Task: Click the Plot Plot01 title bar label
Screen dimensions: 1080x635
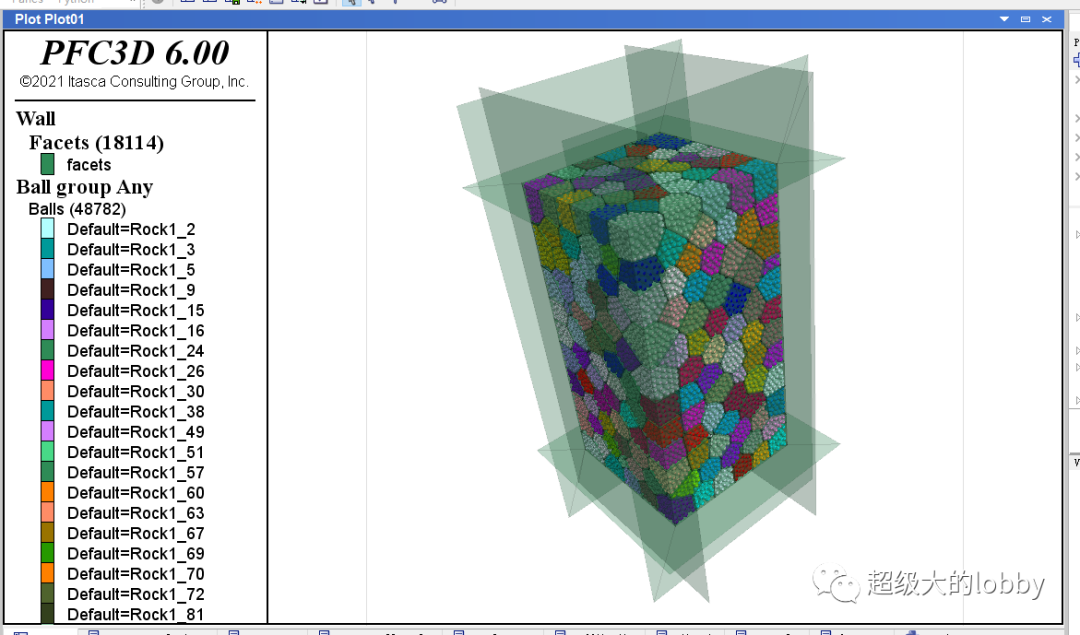Action: 50,19
